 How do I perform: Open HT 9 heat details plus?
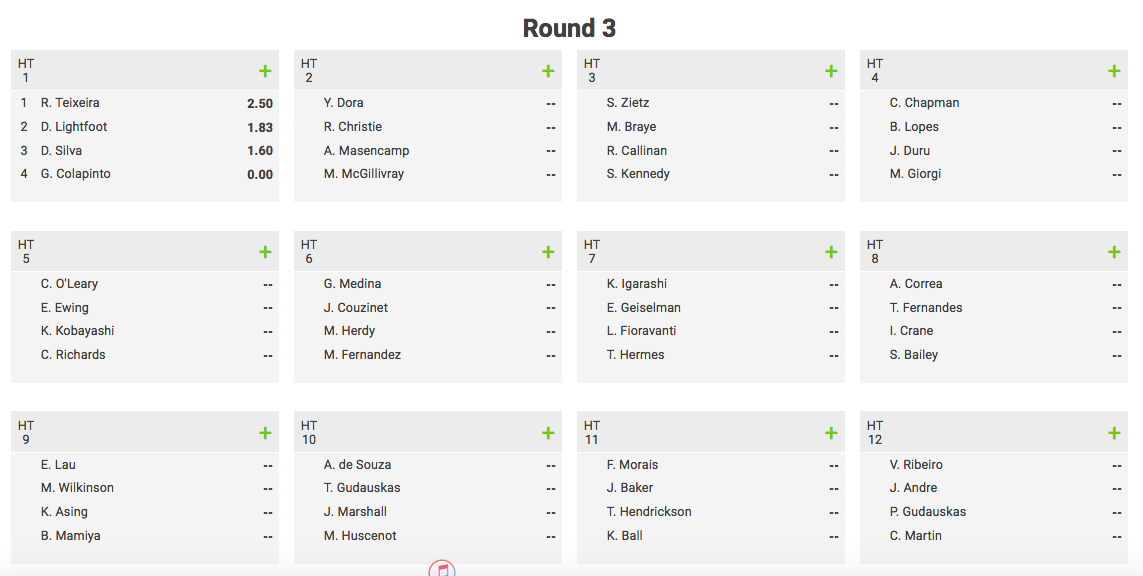pos(265,432)
